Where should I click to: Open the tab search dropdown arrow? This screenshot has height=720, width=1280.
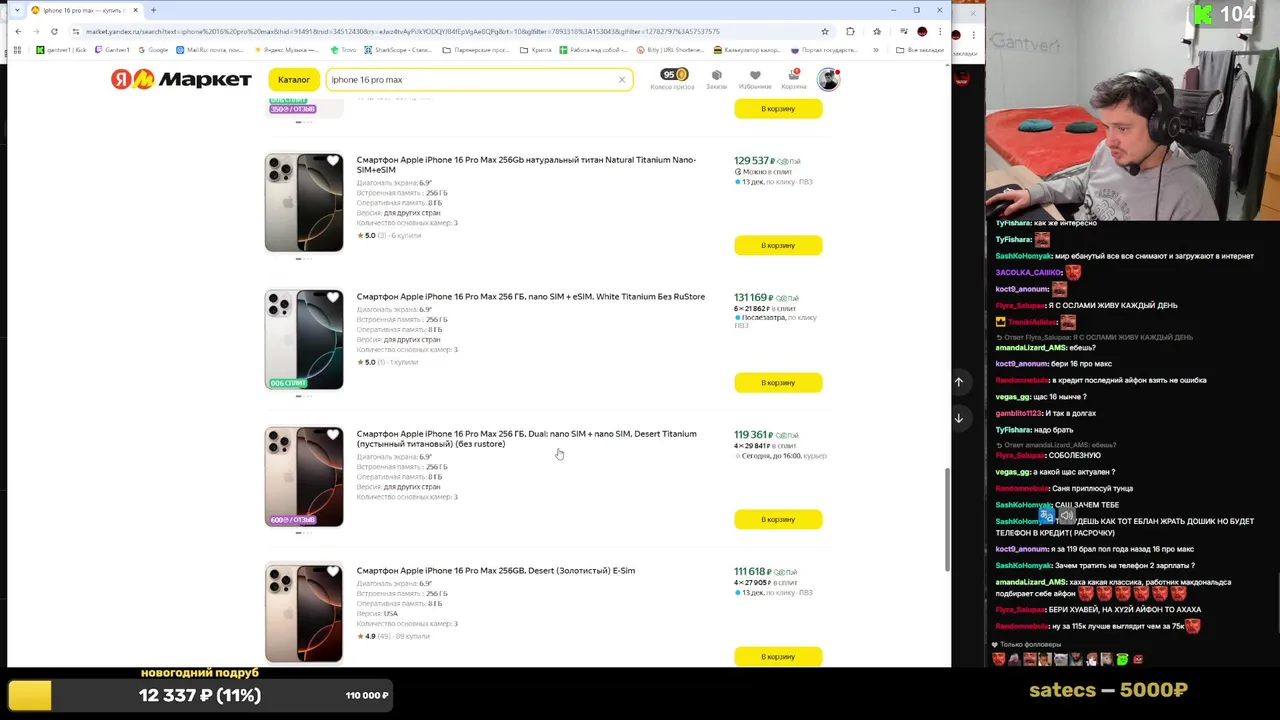pyautogui.click(x=16, y=10)
